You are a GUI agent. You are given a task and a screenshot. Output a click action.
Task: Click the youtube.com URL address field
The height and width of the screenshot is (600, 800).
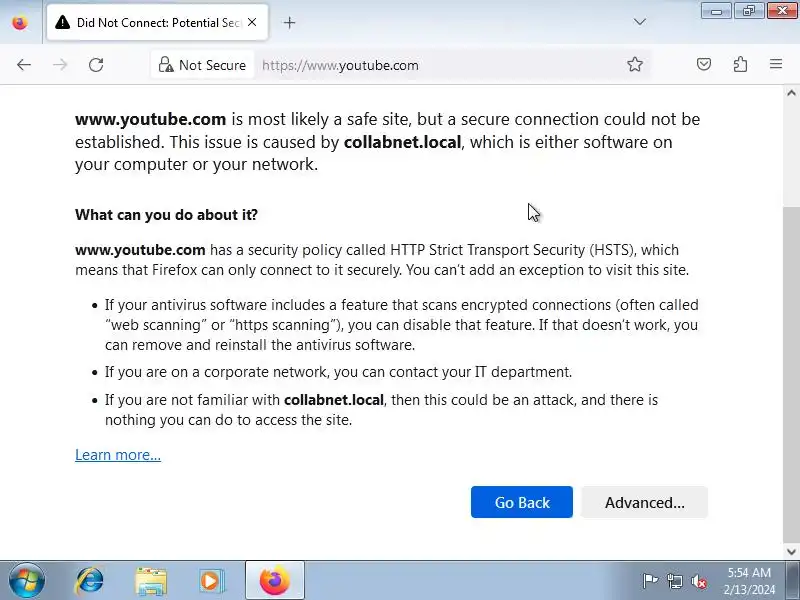click(x=439, y=65)
